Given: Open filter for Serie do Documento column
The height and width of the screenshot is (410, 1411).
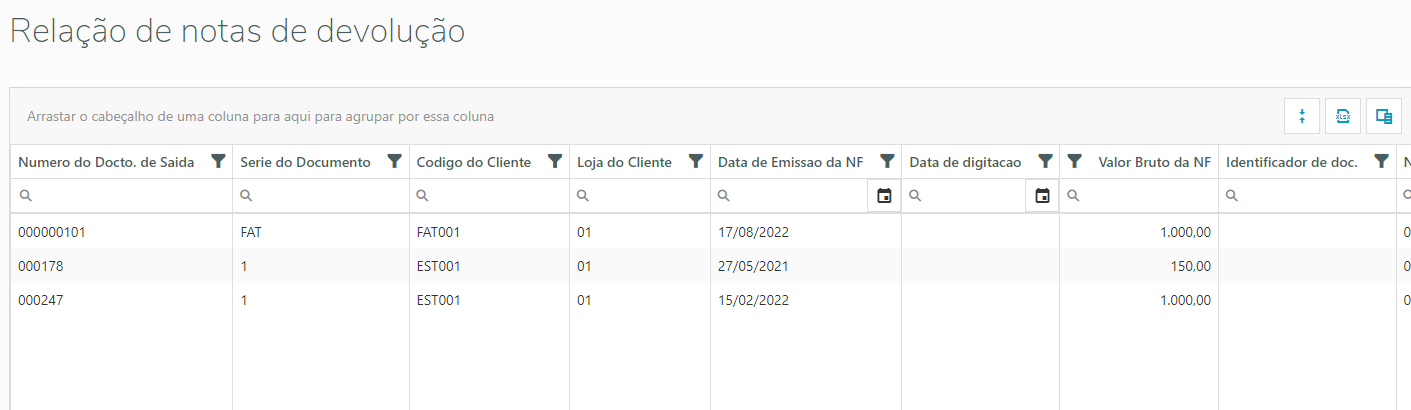Looking at the screenshot, I should tap(395, 161).
